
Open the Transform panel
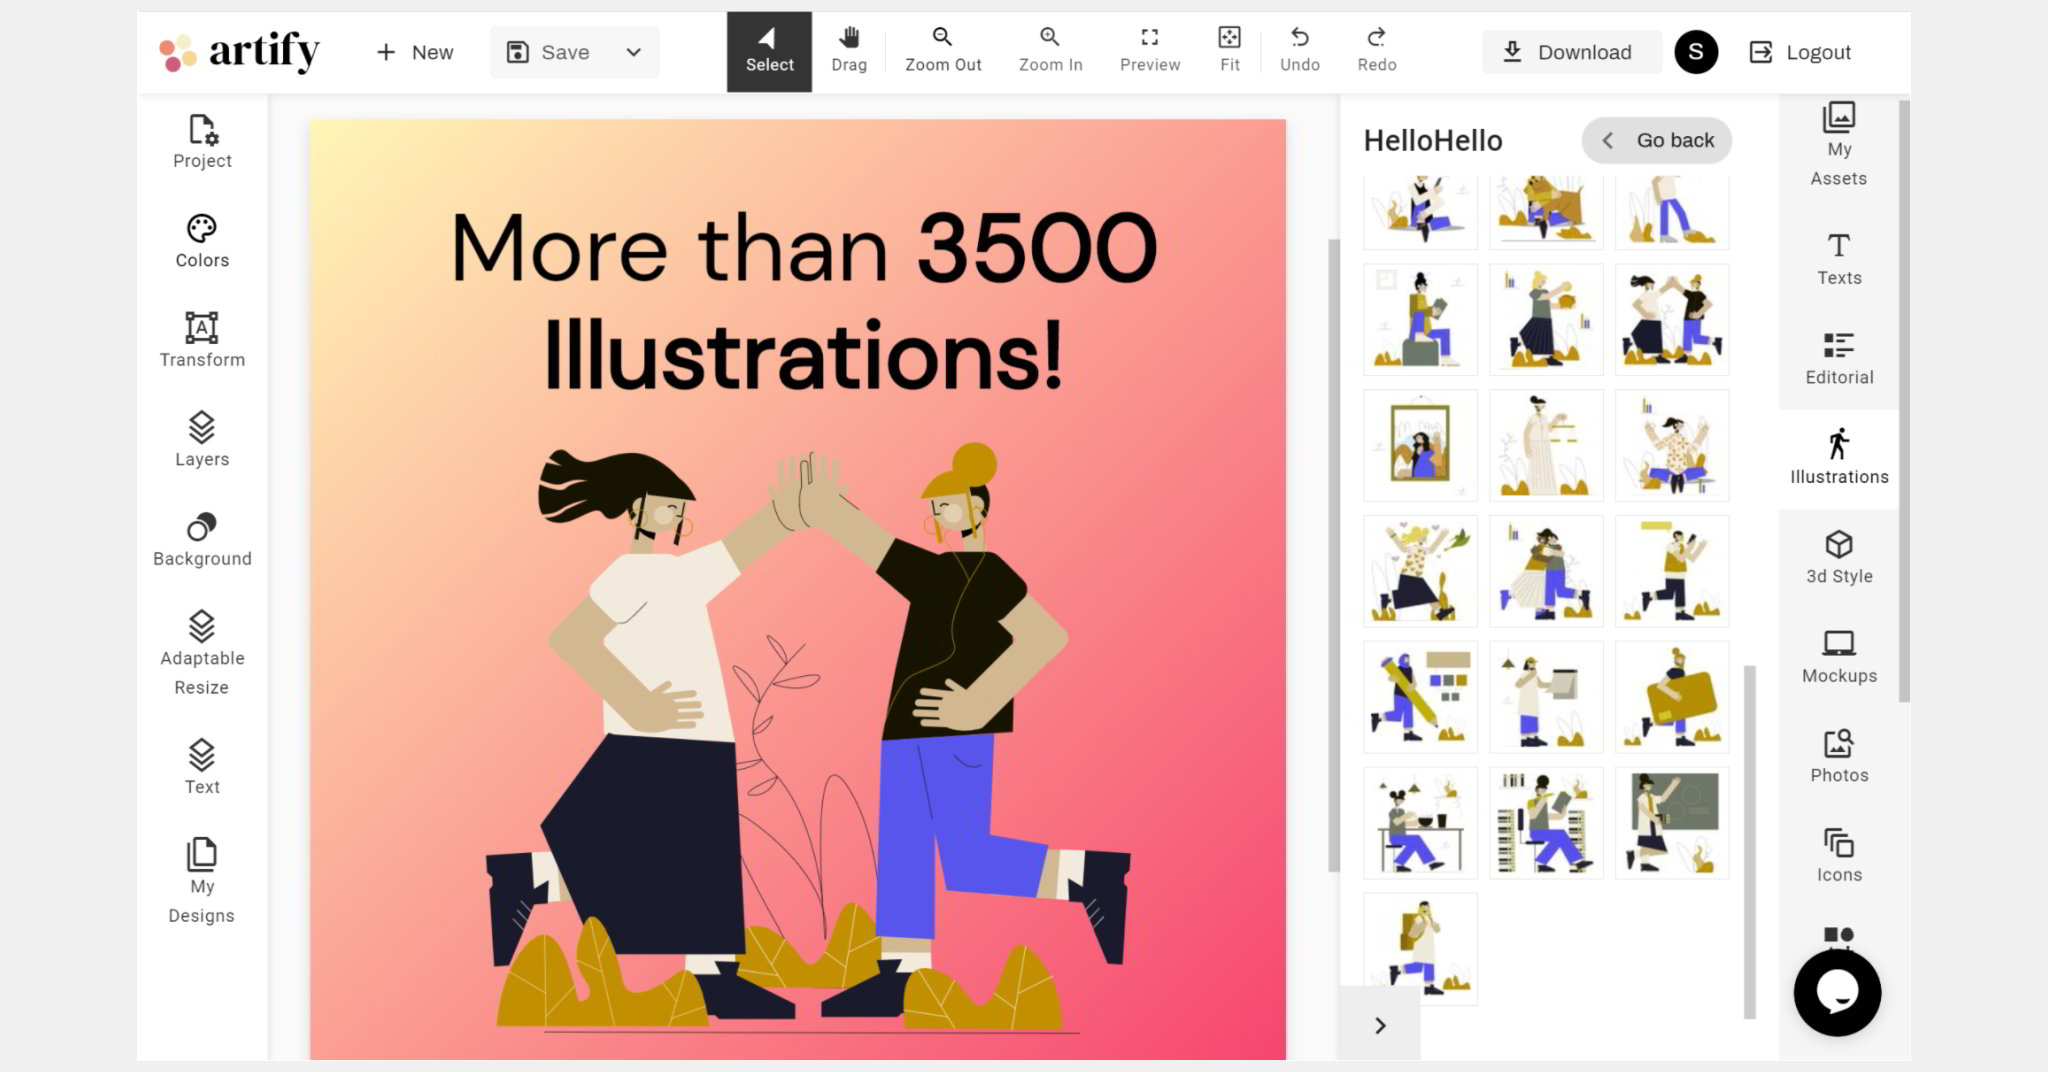202,340
